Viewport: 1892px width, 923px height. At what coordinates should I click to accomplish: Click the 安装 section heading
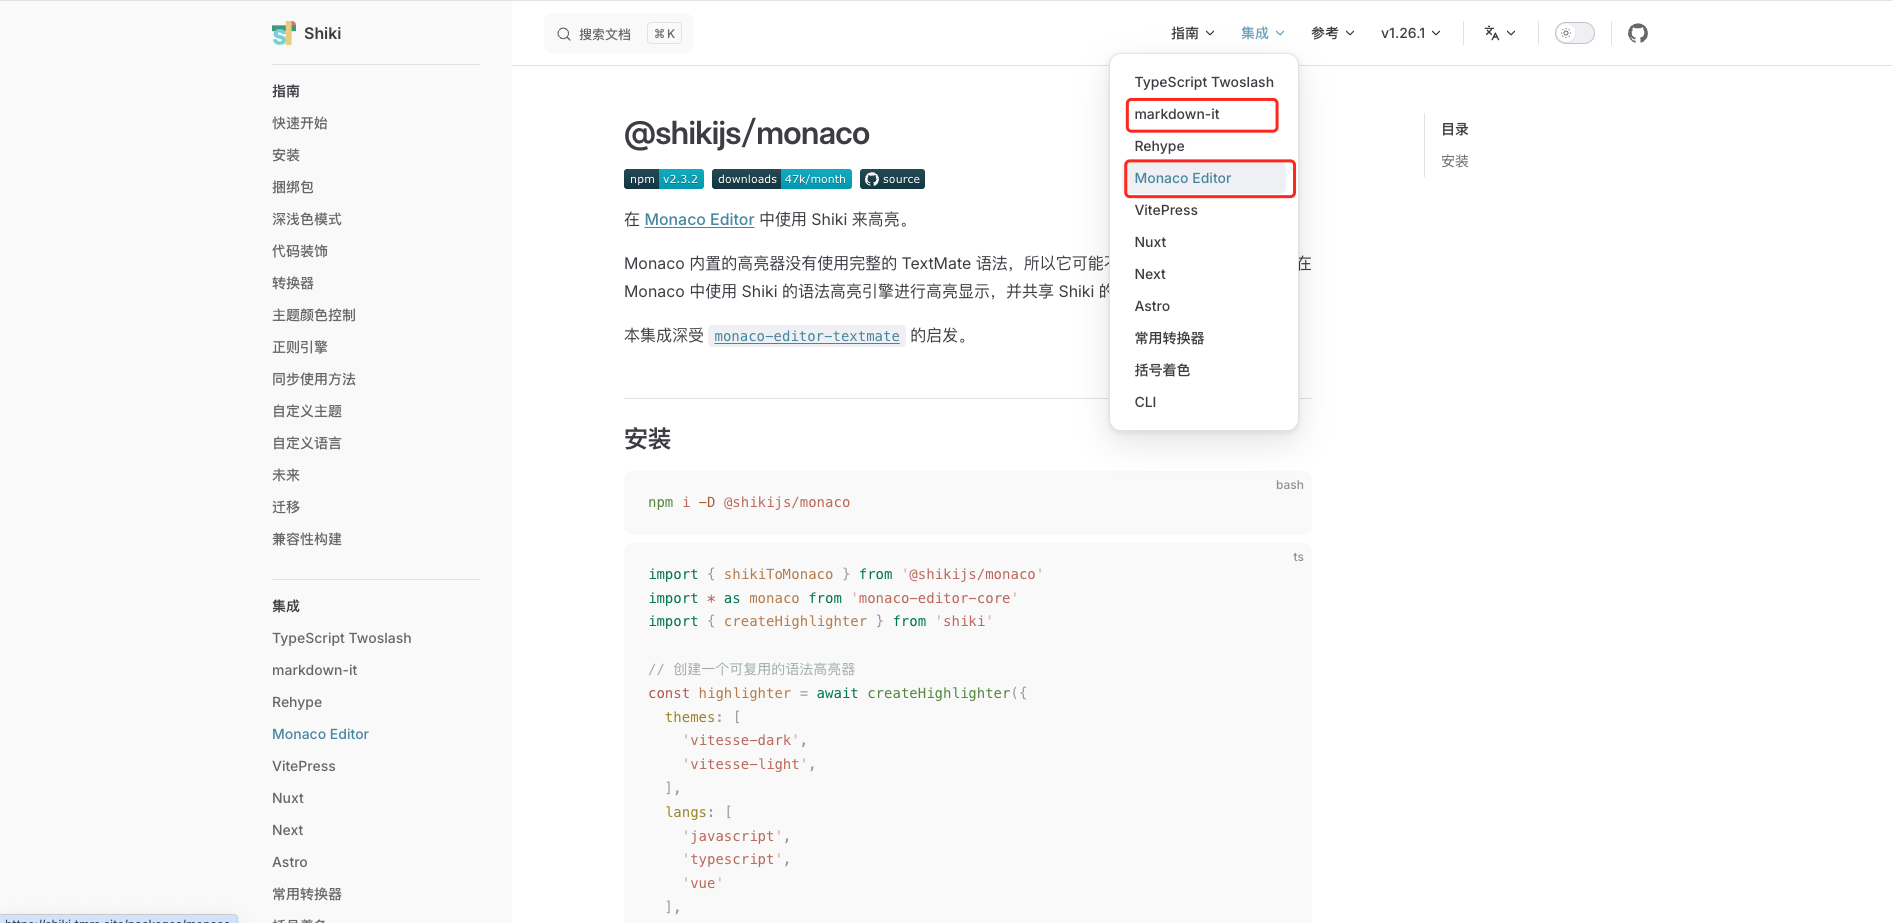pos(648,439)
